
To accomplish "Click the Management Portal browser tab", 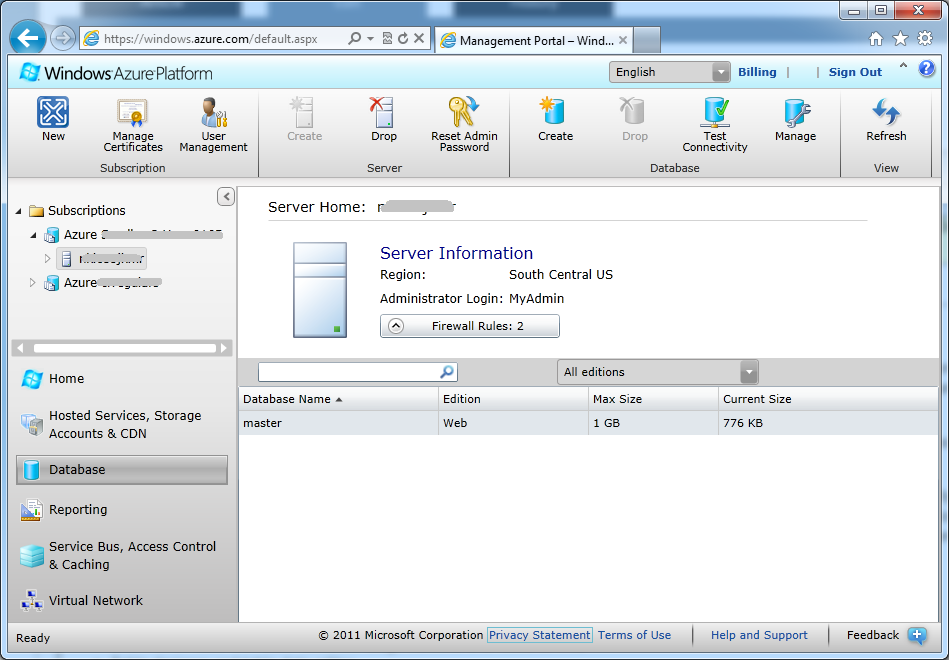I will click(534, 40).
